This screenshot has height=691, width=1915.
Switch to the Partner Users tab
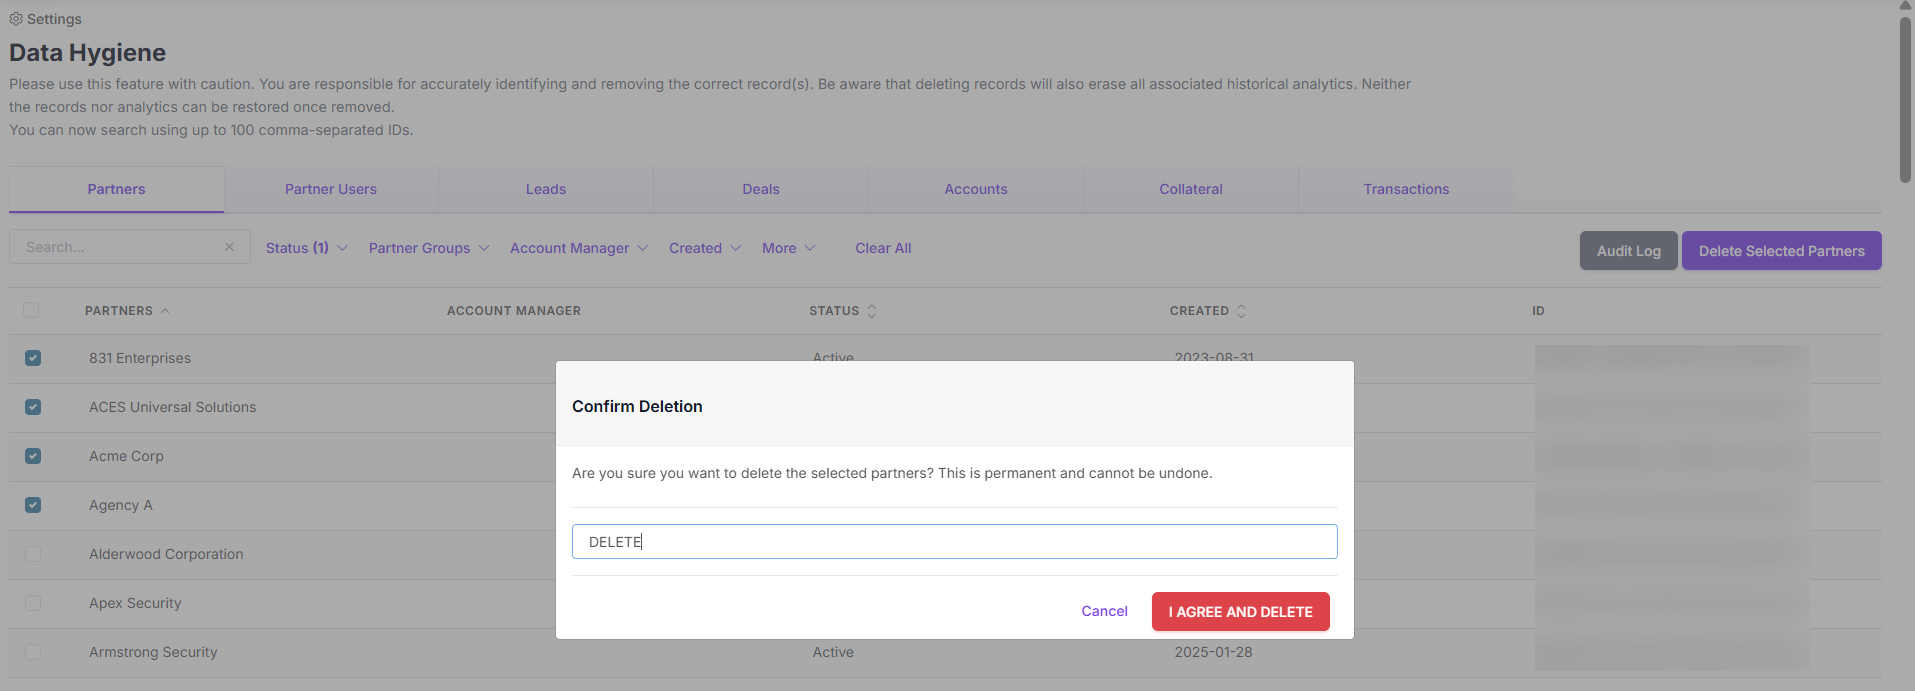[331, 189]
